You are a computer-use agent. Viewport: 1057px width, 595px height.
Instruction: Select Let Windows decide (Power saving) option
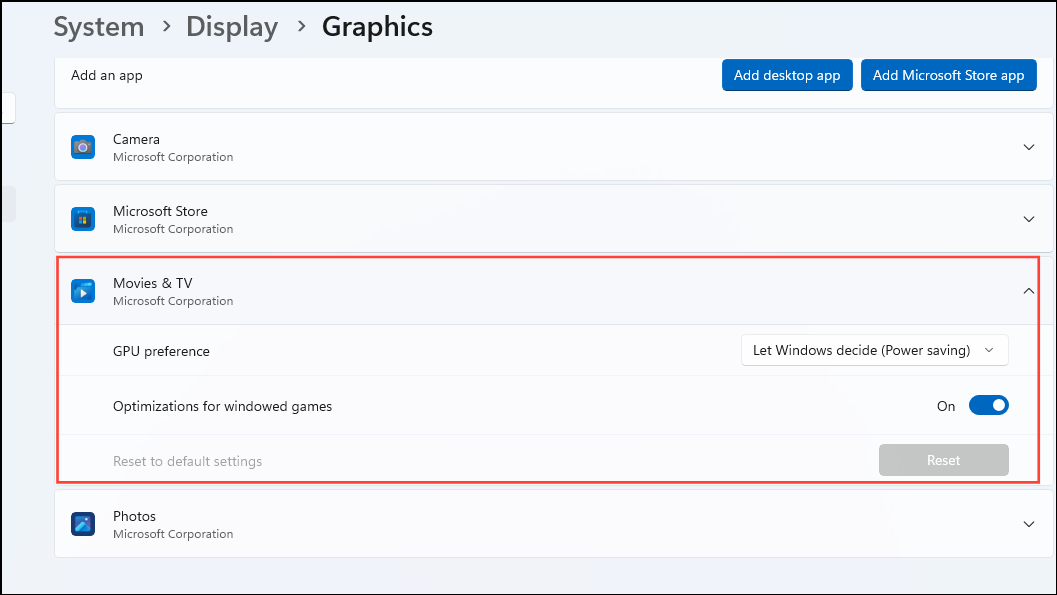[x=861, y=350]
